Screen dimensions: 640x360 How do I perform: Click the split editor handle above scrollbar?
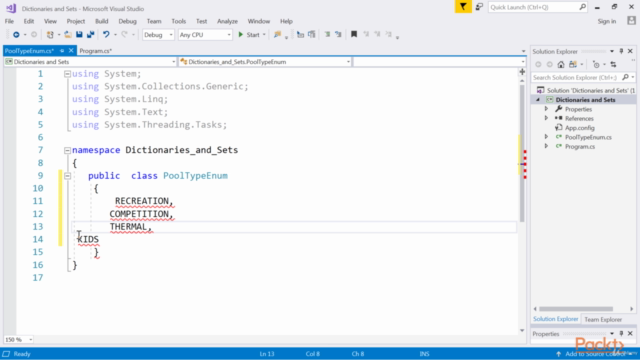click(x=522, y=72)
